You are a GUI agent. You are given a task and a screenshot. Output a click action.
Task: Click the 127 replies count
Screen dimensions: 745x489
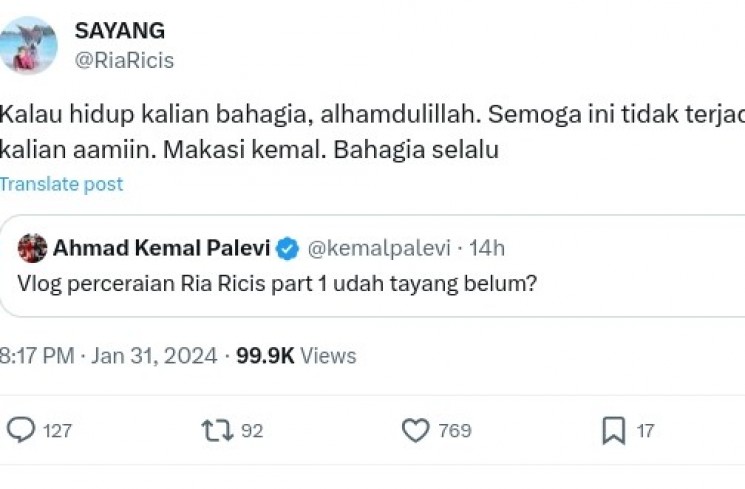[58, 431]
